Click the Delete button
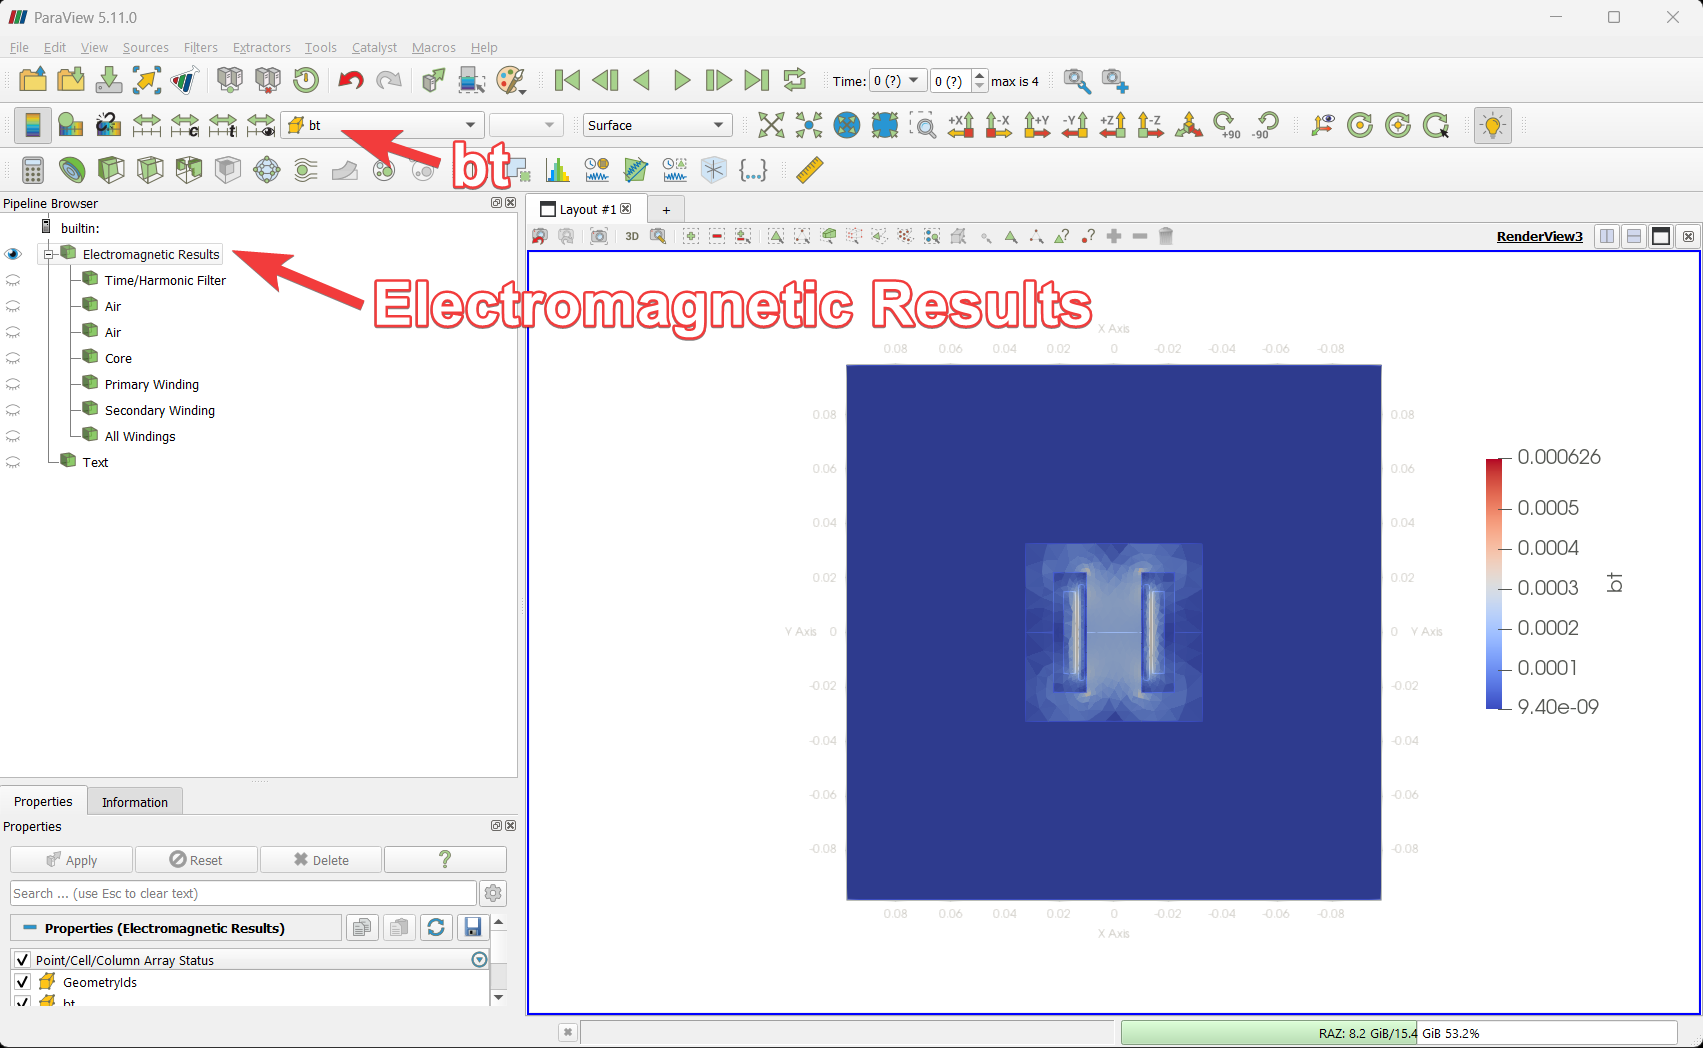Screen dimensions: 1703x1048 321,860
